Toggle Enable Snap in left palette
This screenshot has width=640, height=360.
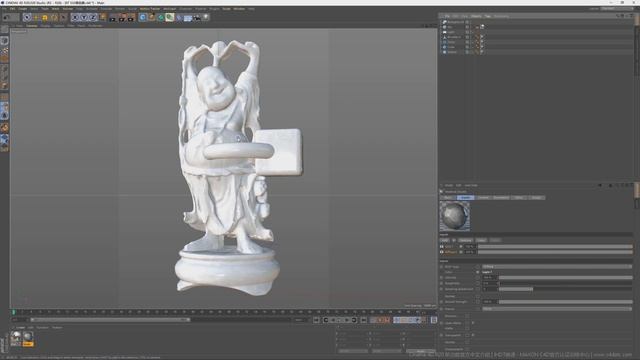click(x=4, y=128)
